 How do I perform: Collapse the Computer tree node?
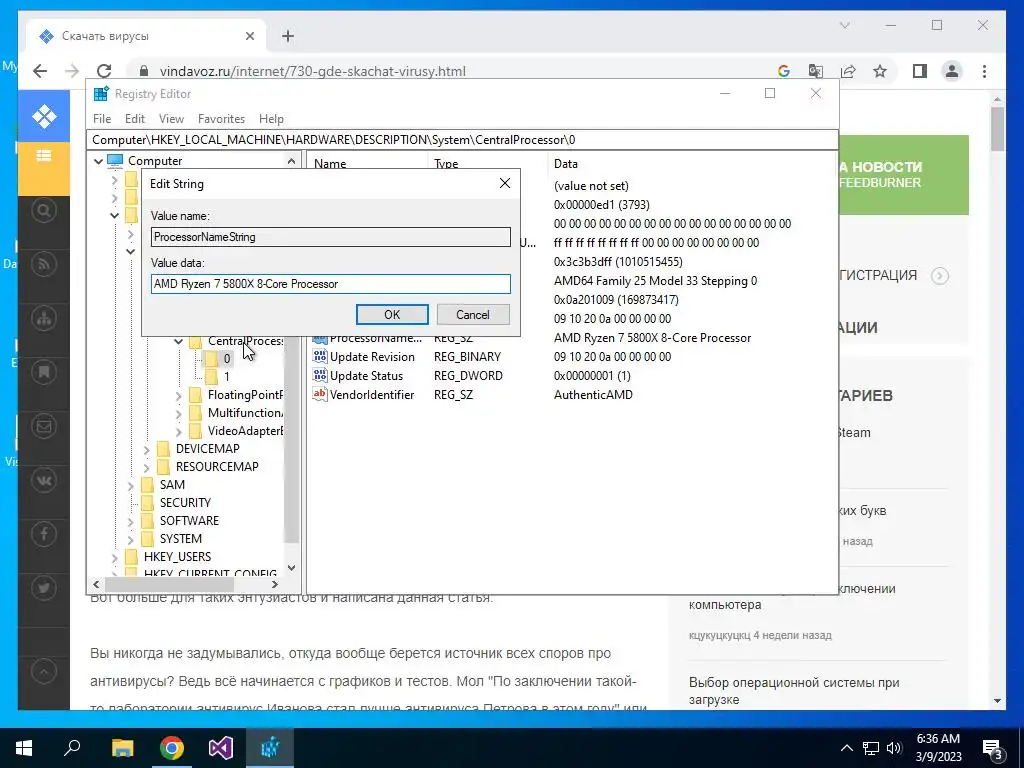pos(98,161)
